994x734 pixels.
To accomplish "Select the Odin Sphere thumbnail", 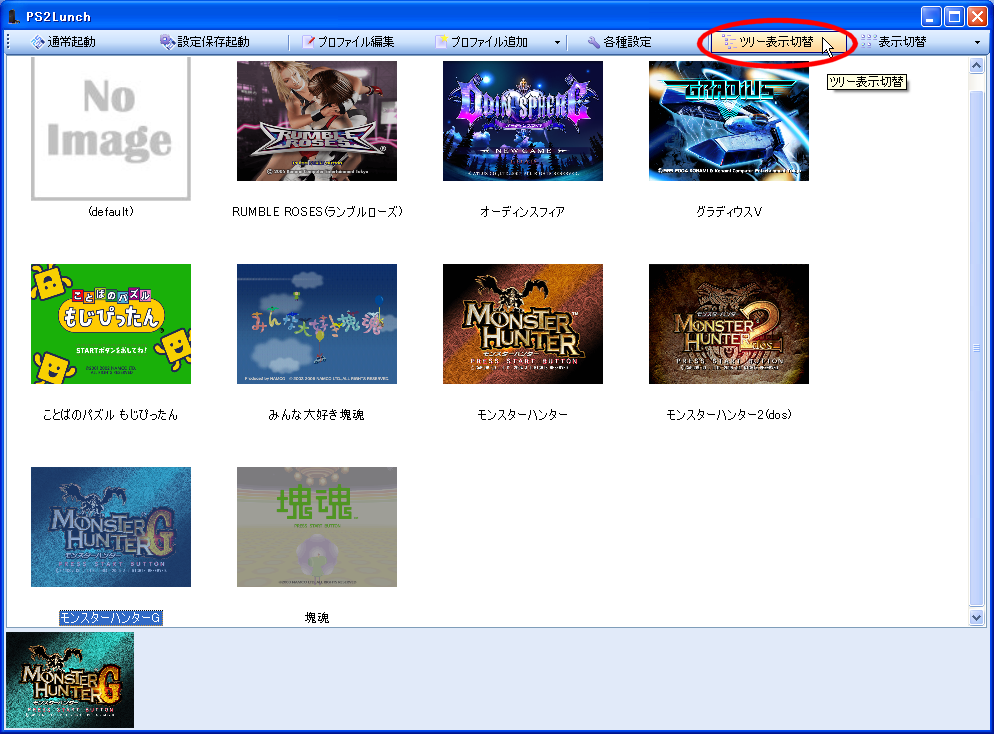I will tap(523, 121).
